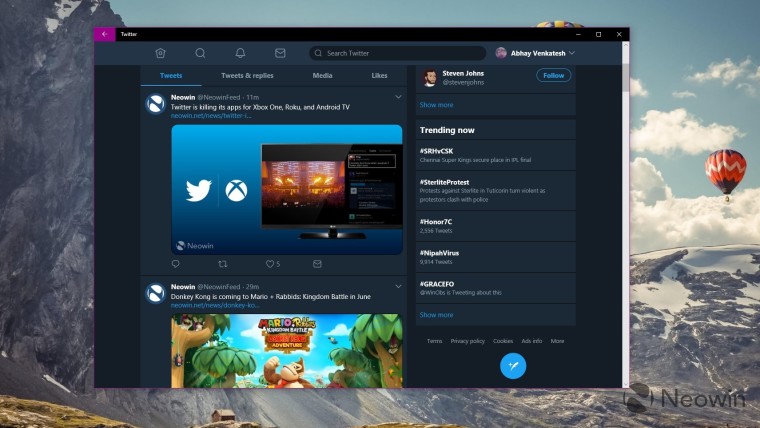The height and width of the screenshot is (428, 760).
Task: Switch to the Media tab
Action: [322, 76]
